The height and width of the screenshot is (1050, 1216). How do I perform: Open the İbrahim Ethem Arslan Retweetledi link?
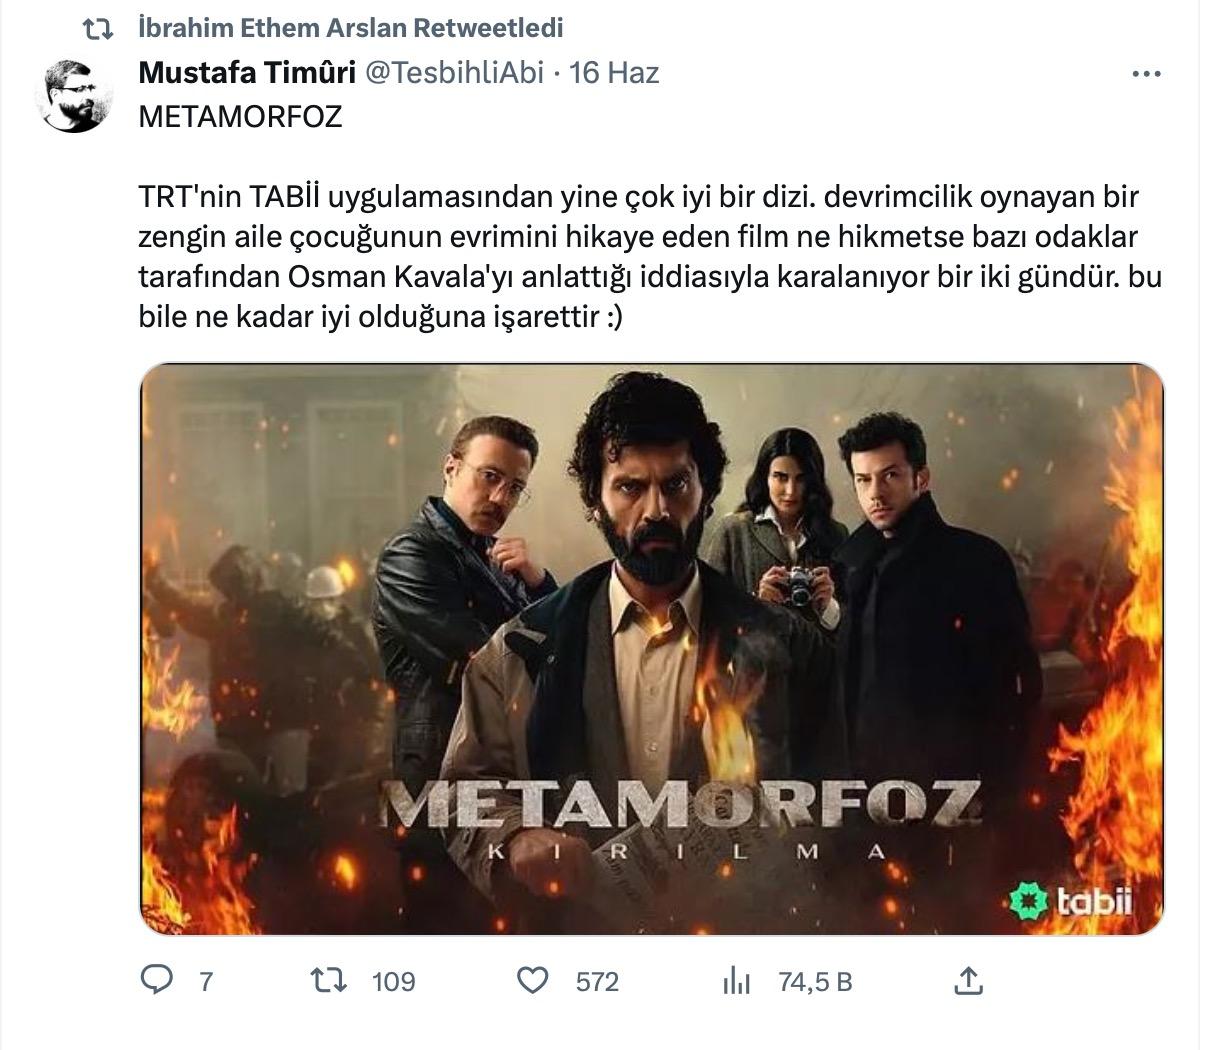point(350,29)
